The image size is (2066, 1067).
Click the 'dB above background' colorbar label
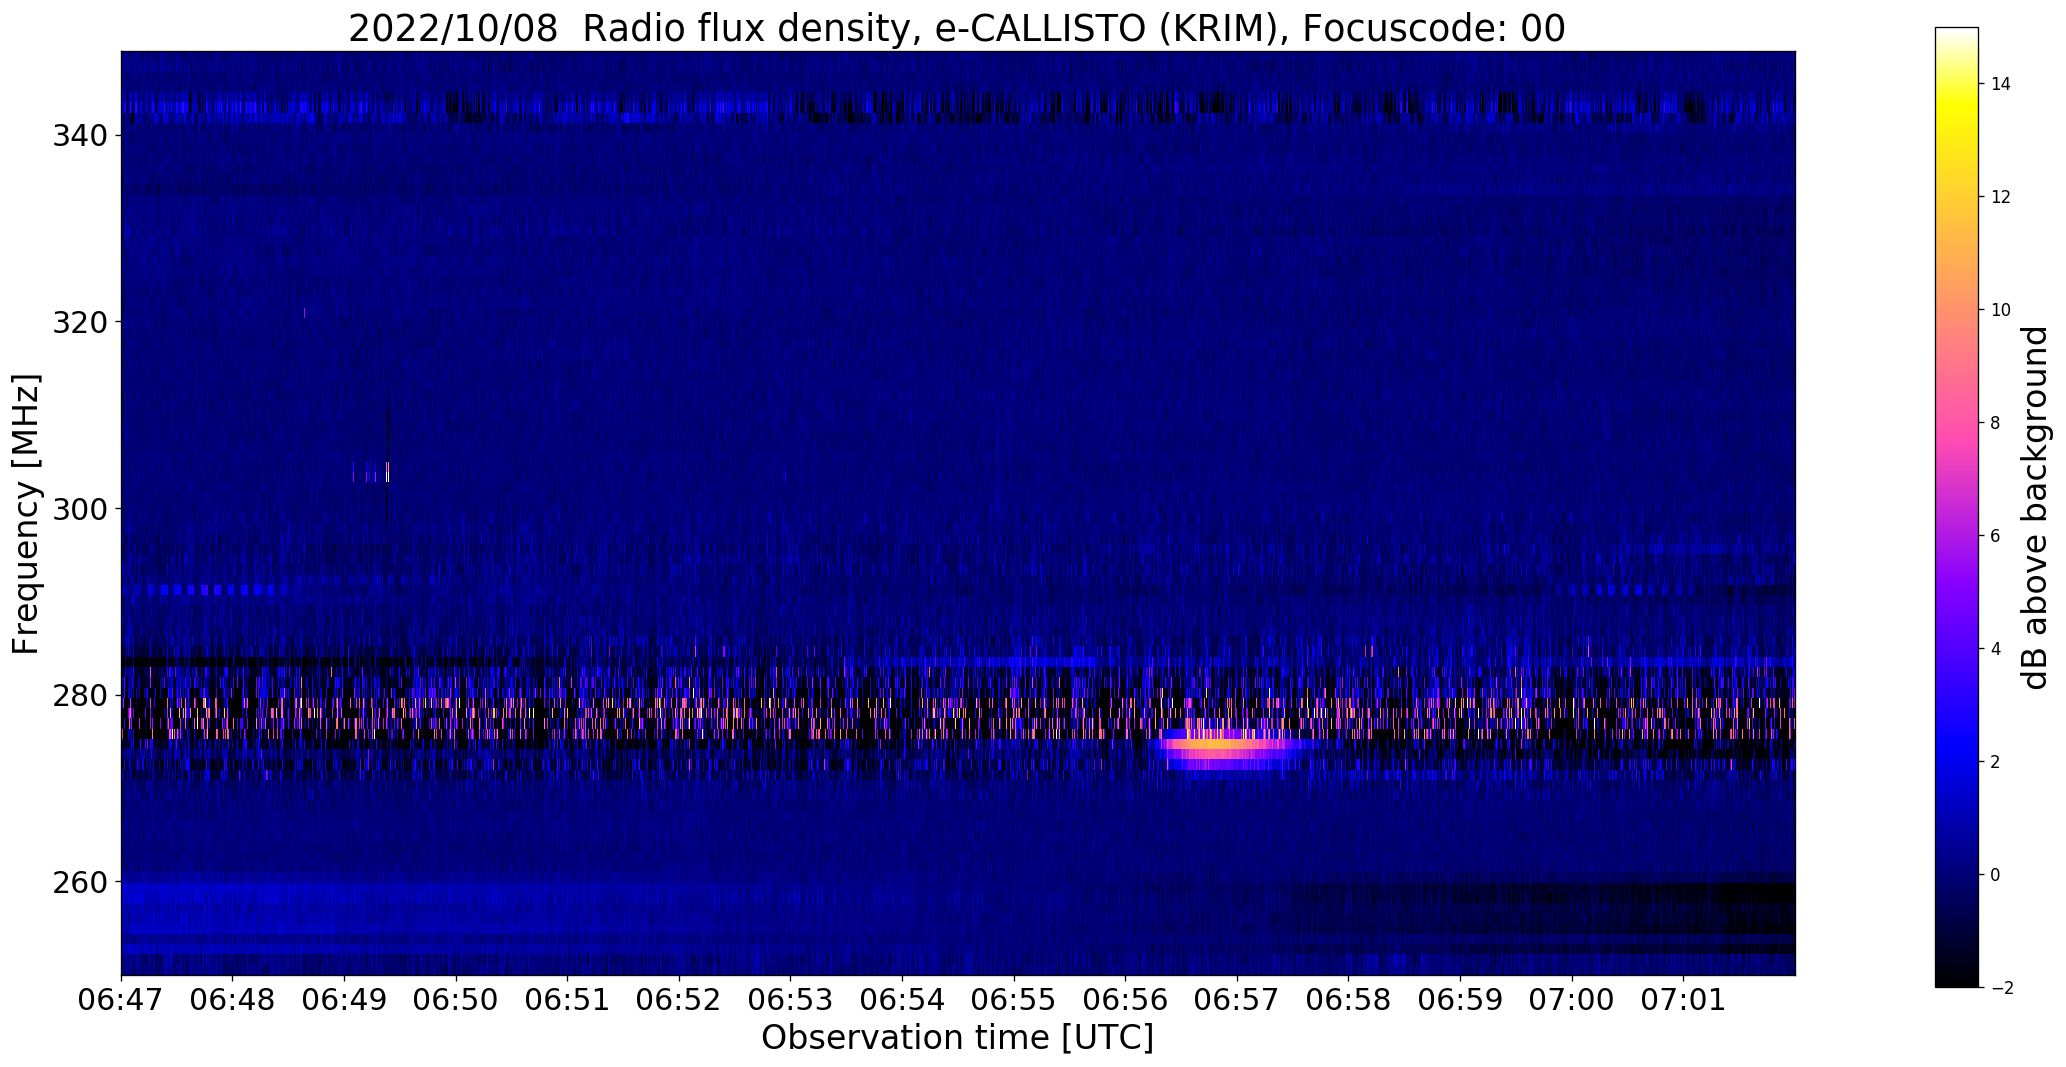(x=2034, y=507)
